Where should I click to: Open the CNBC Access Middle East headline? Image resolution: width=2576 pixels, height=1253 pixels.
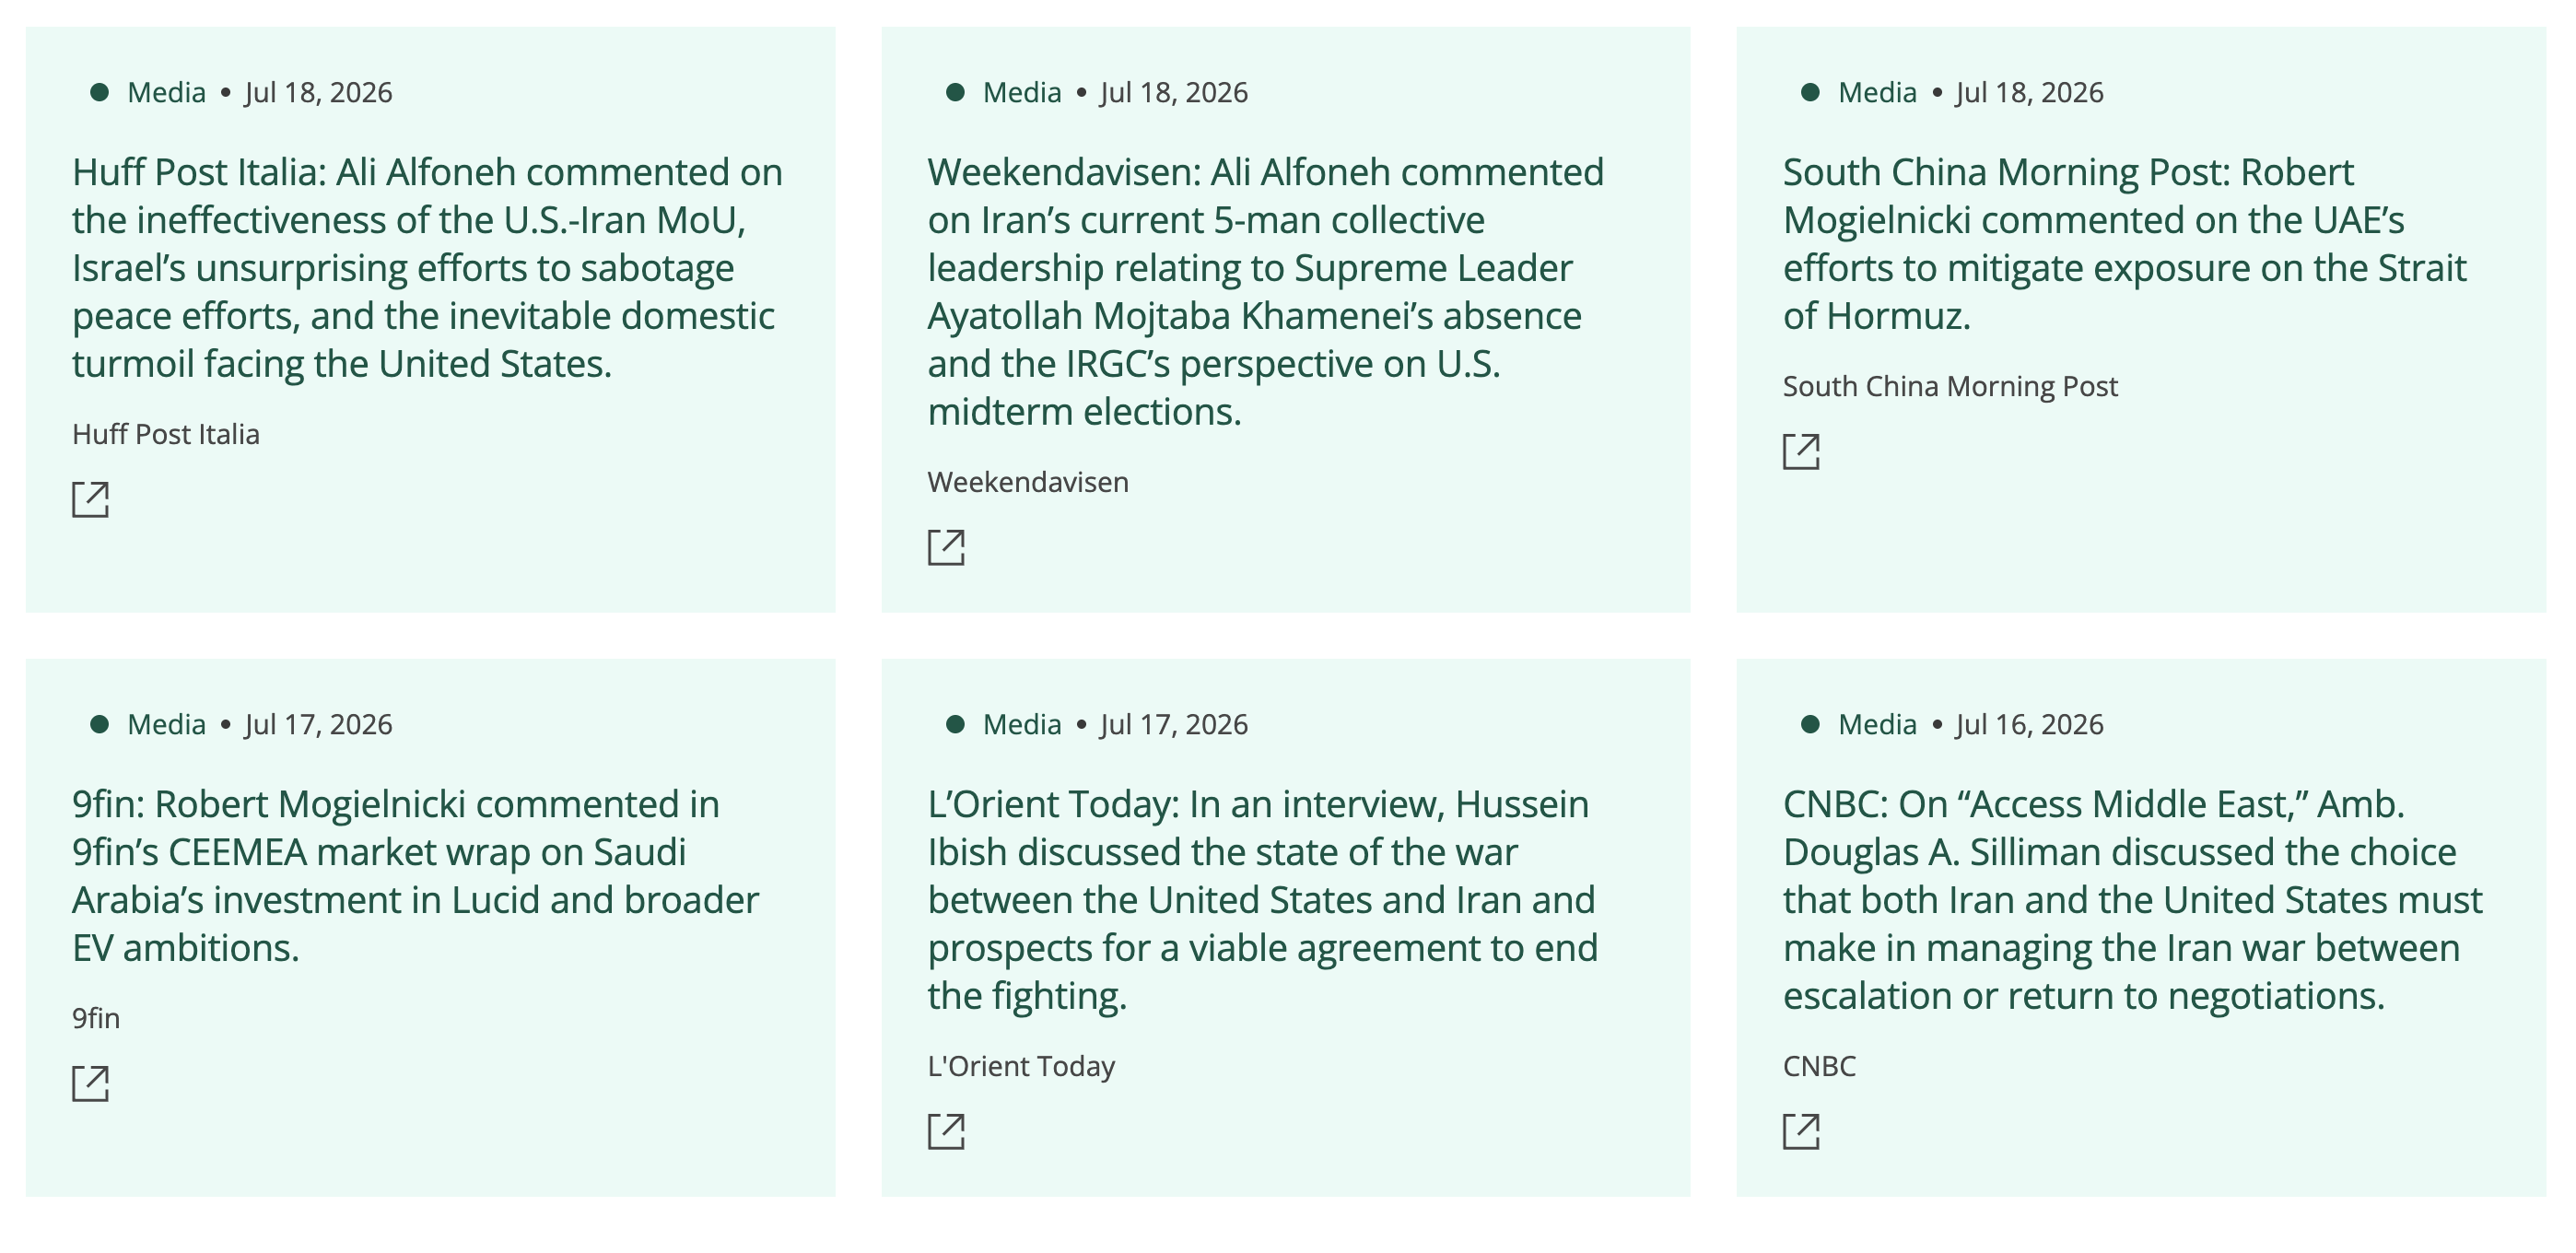click(x=2132, y=900)
